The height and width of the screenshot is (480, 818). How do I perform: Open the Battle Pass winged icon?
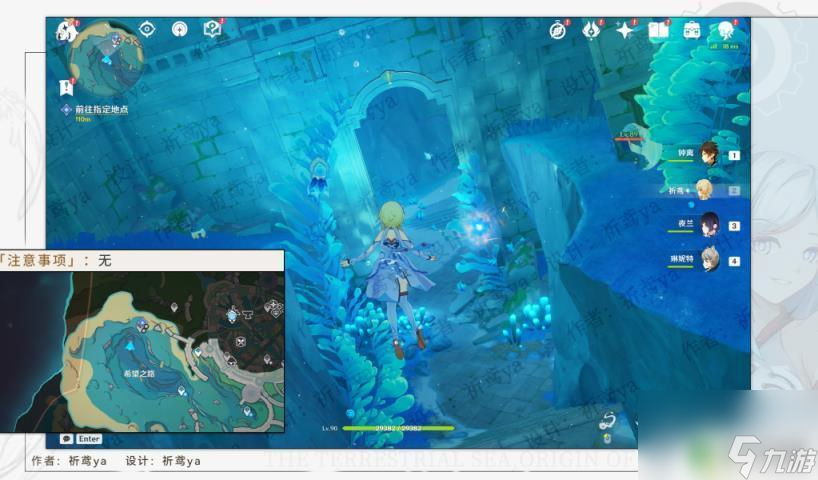pyautogui.click(x=591, y=30)
